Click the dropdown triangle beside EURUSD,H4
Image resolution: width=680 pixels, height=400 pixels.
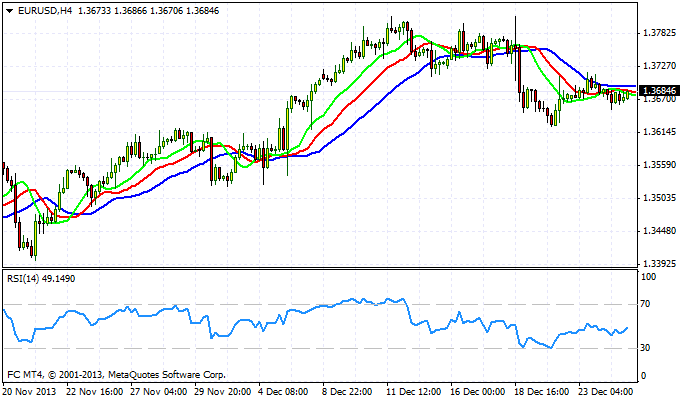(x=10, y=11)
